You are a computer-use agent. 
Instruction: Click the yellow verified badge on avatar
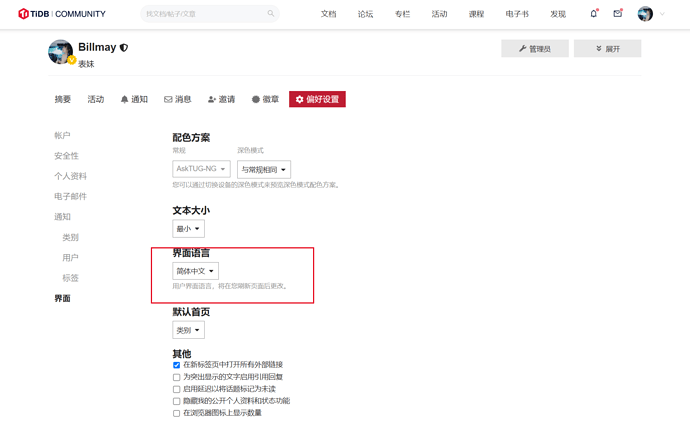[x=72, y=59]
